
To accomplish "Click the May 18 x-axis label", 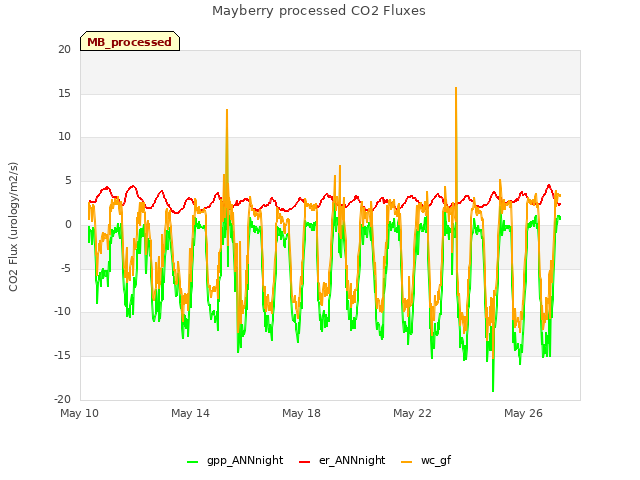I will coord(301,413).
